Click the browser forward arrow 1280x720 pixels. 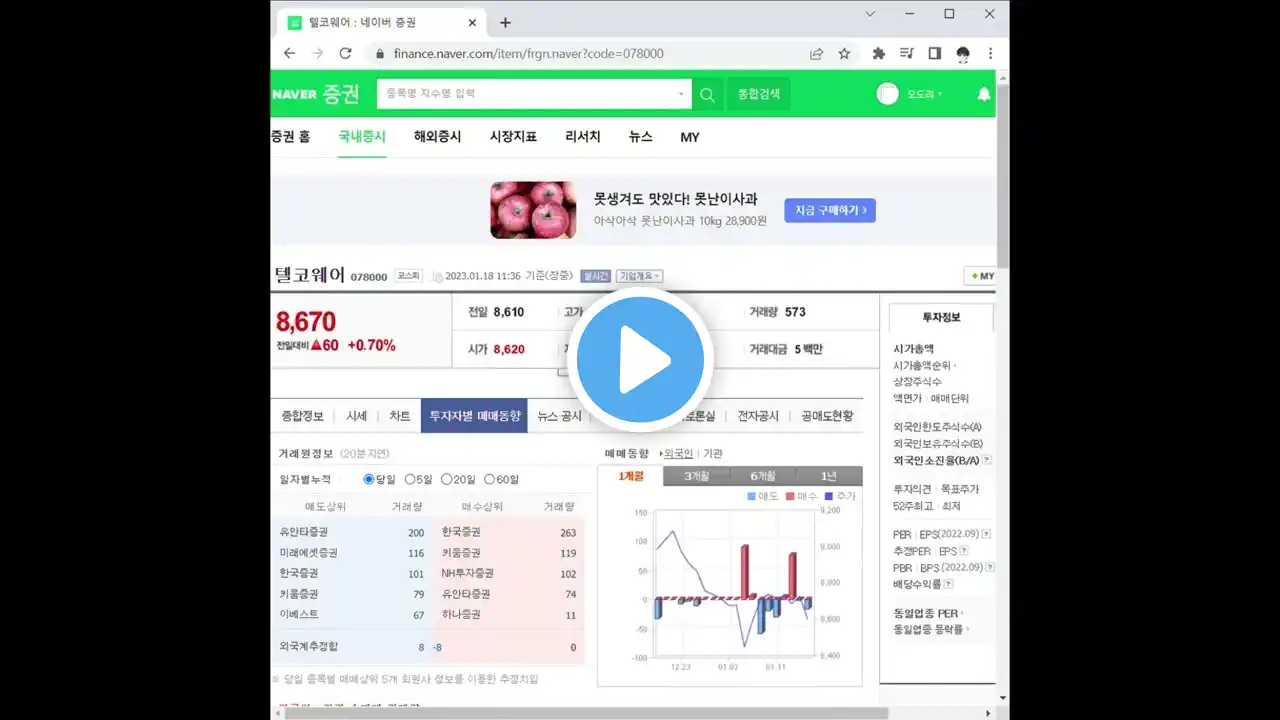point(317,53)
